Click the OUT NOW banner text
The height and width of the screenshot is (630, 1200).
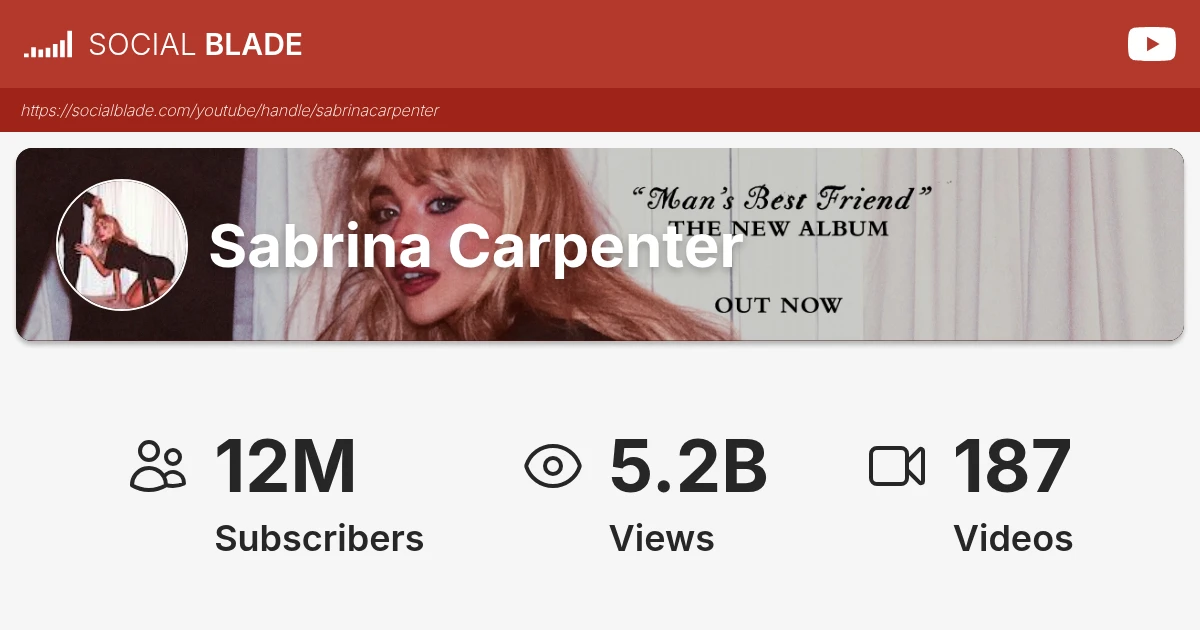tap(778, 305)
